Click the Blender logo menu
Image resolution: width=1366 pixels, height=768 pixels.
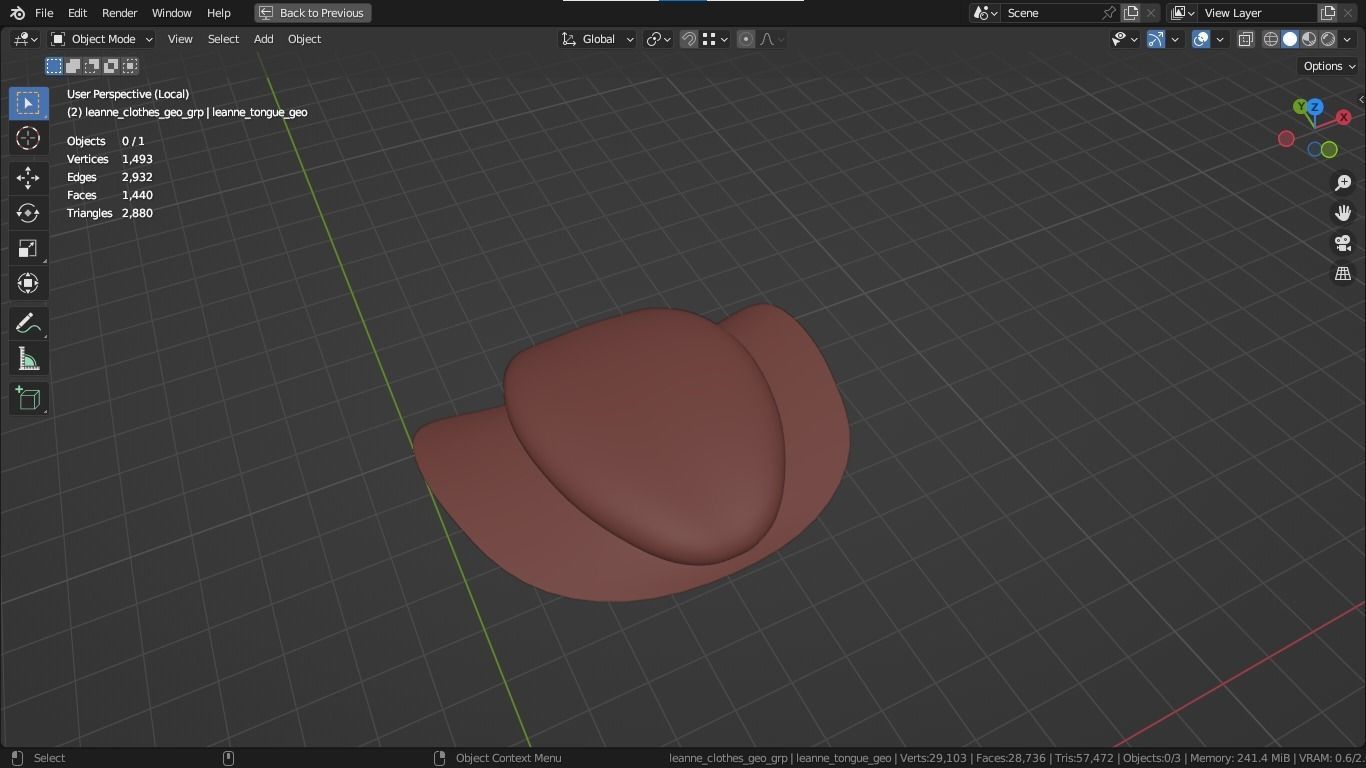click(x=17, y=13)
